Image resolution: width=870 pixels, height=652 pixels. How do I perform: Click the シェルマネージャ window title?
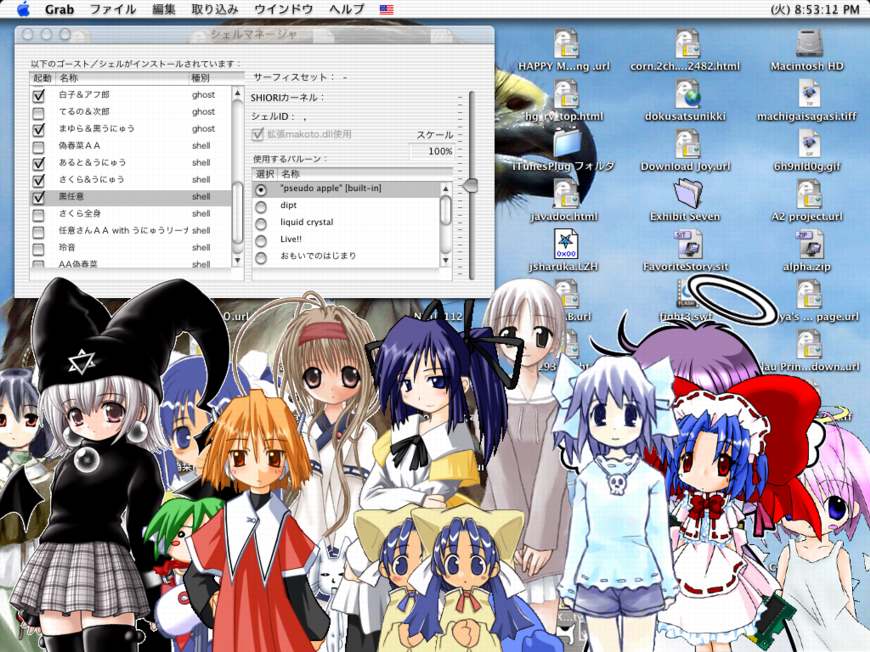pyautogui.click(x=254, y=34)
